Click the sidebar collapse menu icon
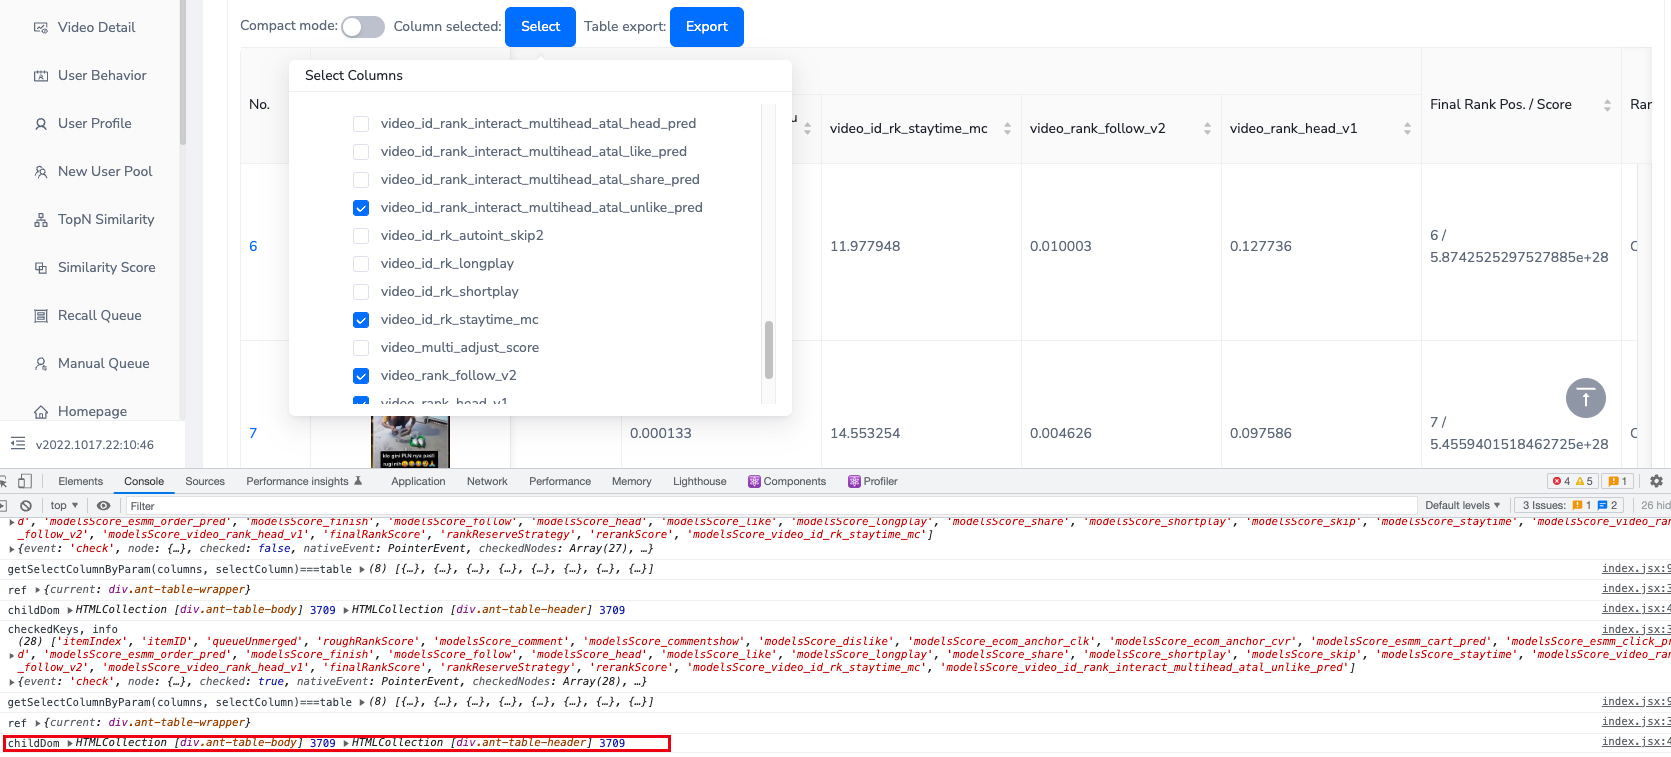The width and height of the screenshot is (1671, 757). click(17, 443)
